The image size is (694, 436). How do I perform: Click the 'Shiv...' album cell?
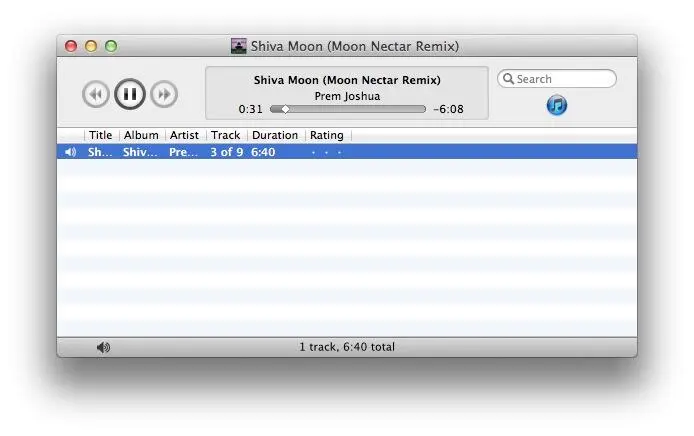(x=140, y=152)
